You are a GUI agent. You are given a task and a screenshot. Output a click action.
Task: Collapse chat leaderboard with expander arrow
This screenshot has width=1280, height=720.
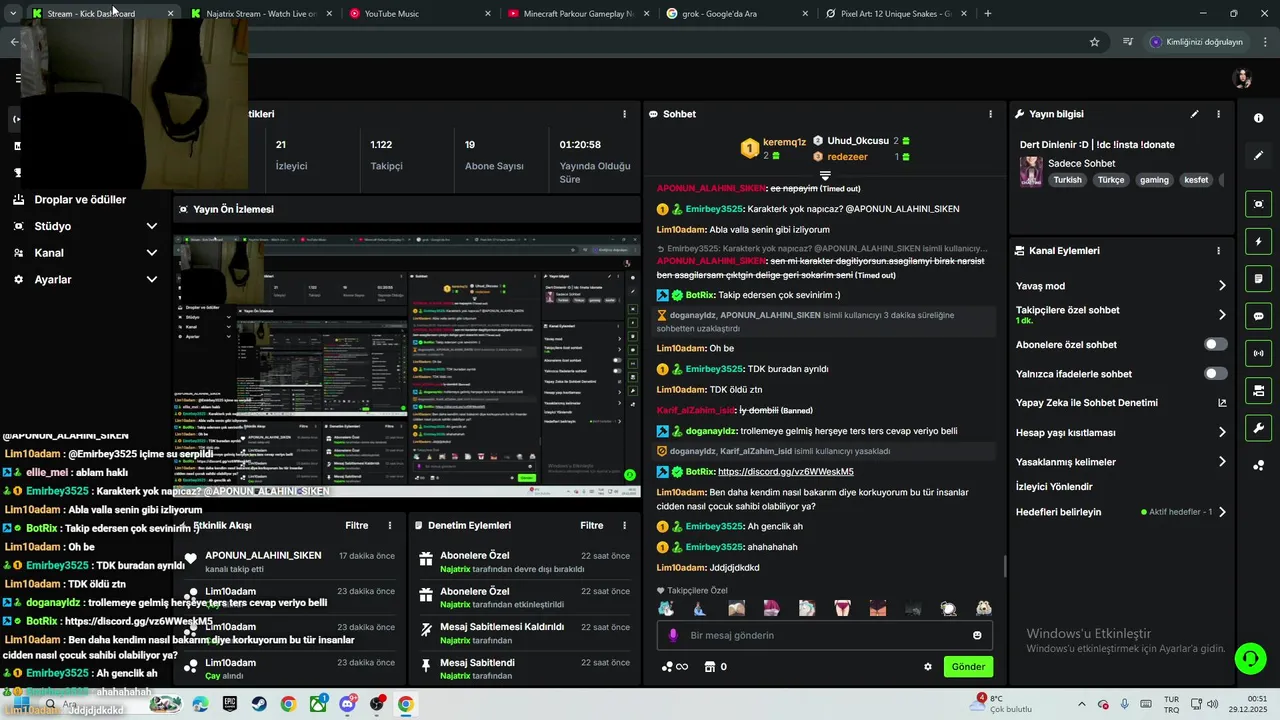coord(825,175)
